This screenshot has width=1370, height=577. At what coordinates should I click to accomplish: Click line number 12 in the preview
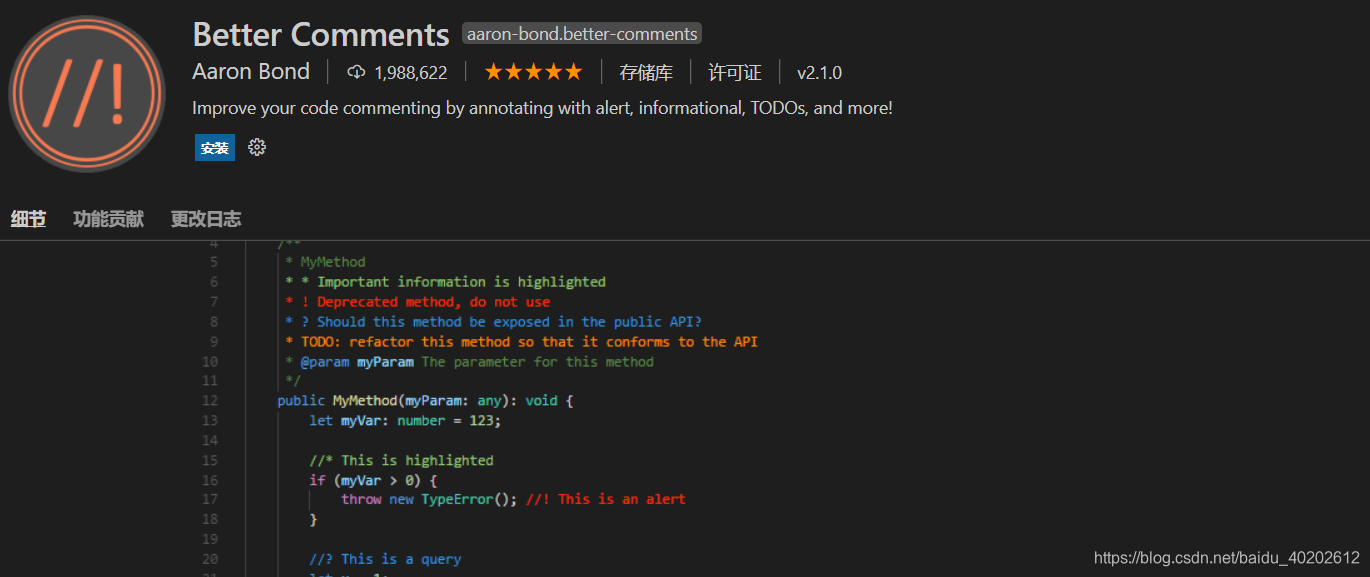click(209, 401)
